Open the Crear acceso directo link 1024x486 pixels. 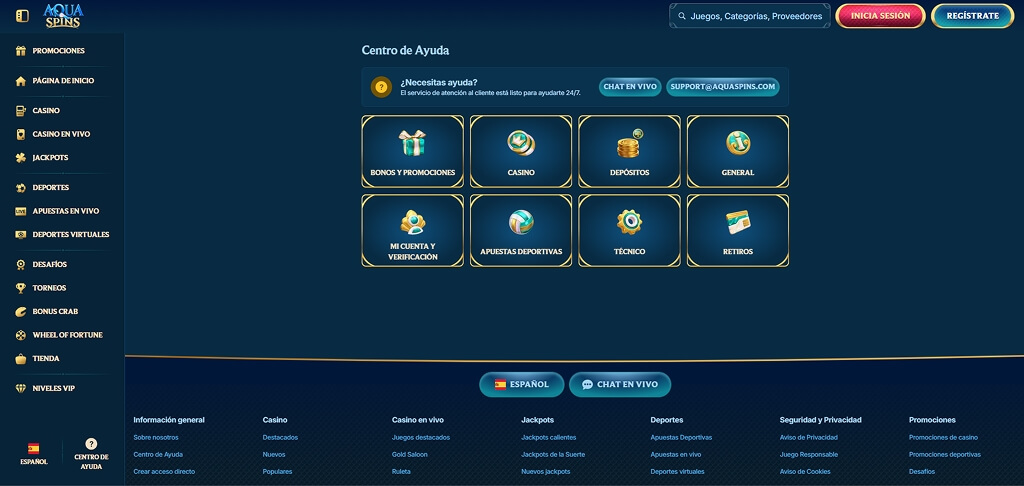tap(164, 472)
